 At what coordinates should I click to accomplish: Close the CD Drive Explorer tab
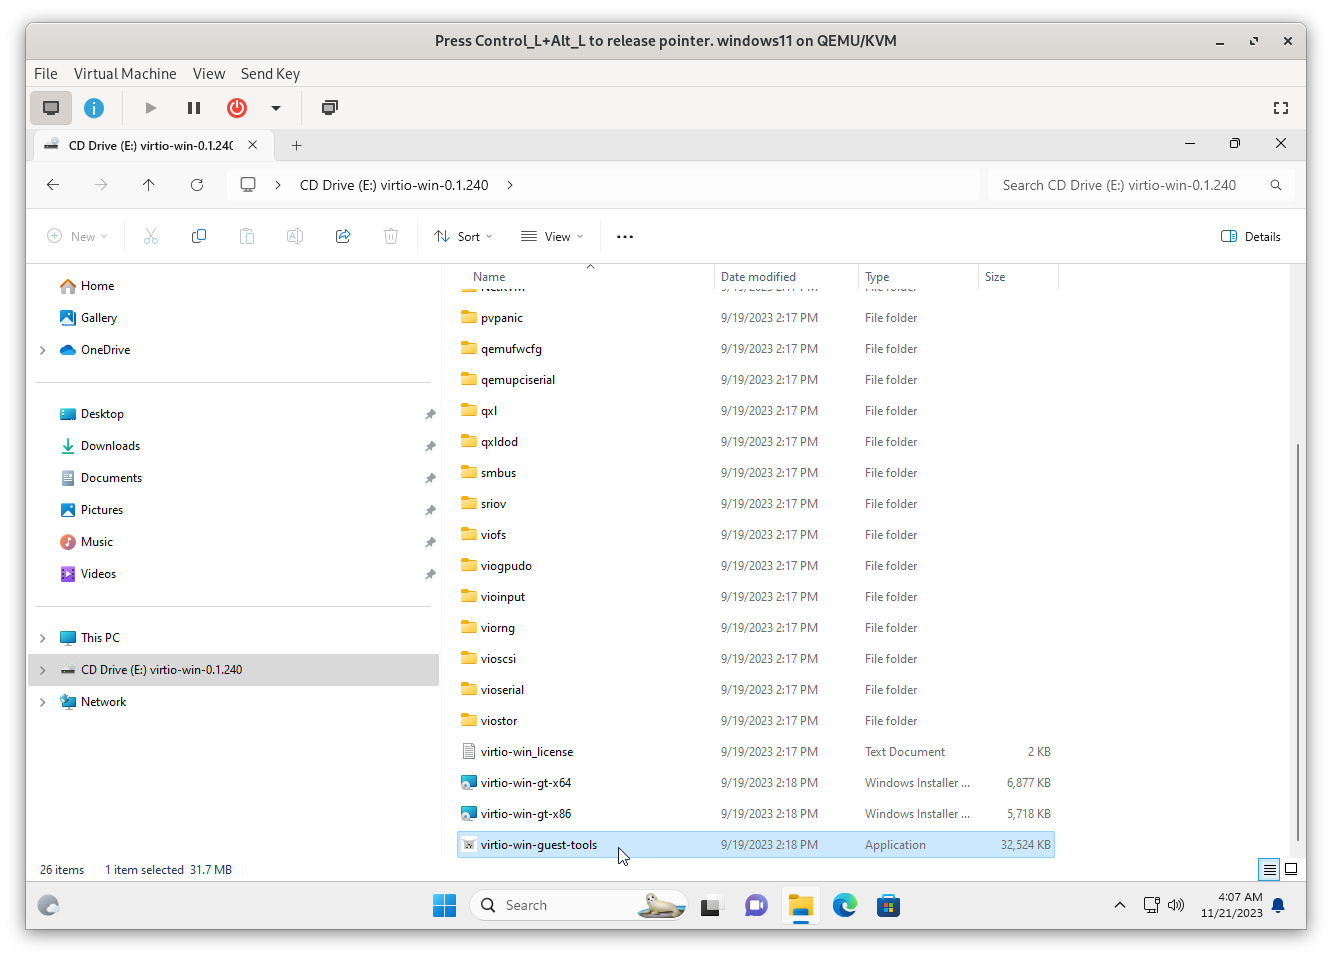point(253,145)
